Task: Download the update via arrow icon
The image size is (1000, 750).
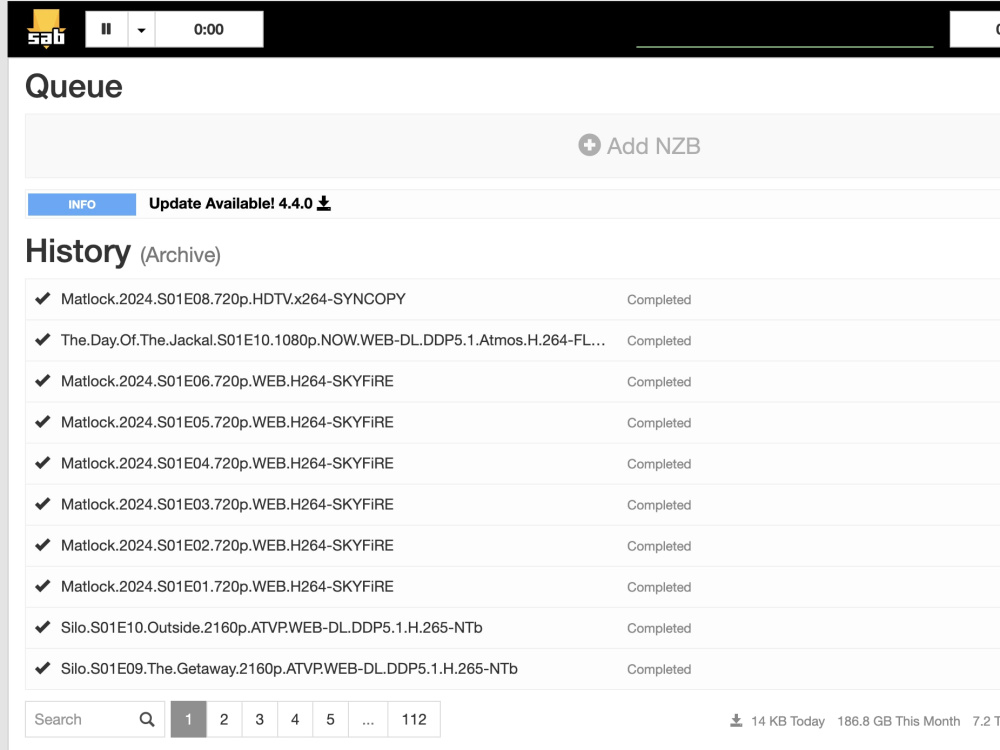Action: (324, 203)
